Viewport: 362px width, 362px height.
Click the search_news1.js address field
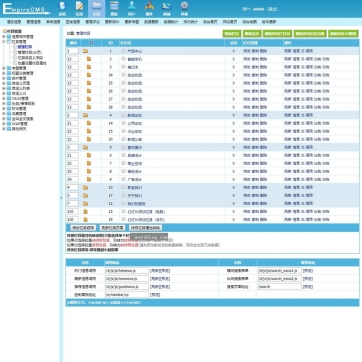[280, 271]
